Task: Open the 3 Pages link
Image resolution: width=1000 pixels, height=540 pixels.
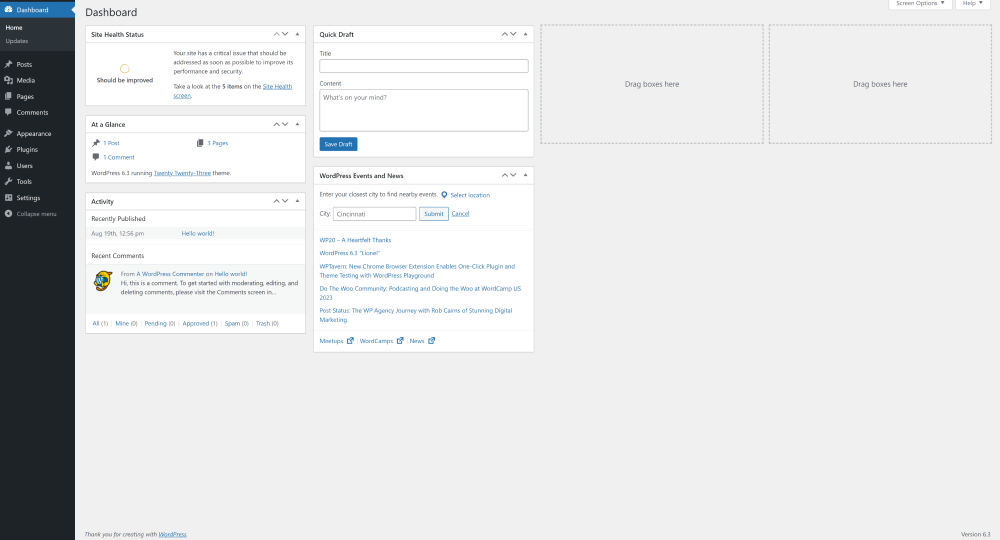Action: (x=217, y=143)
